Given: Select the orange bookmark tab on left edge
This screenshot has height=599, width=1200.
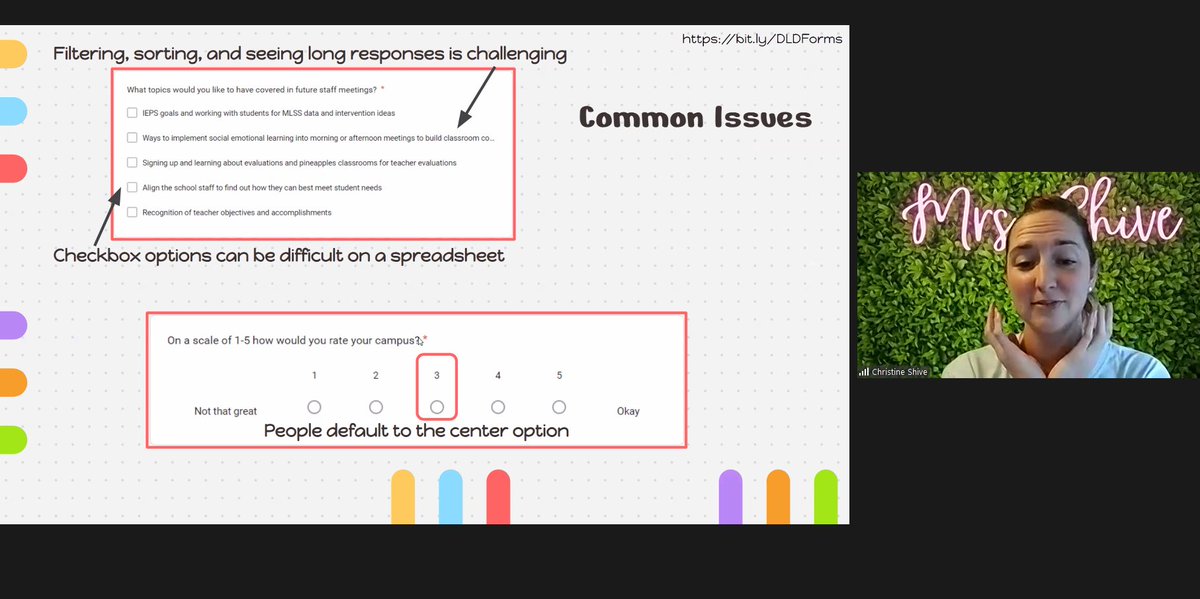Looking at the screenshot, I should 12,381.
